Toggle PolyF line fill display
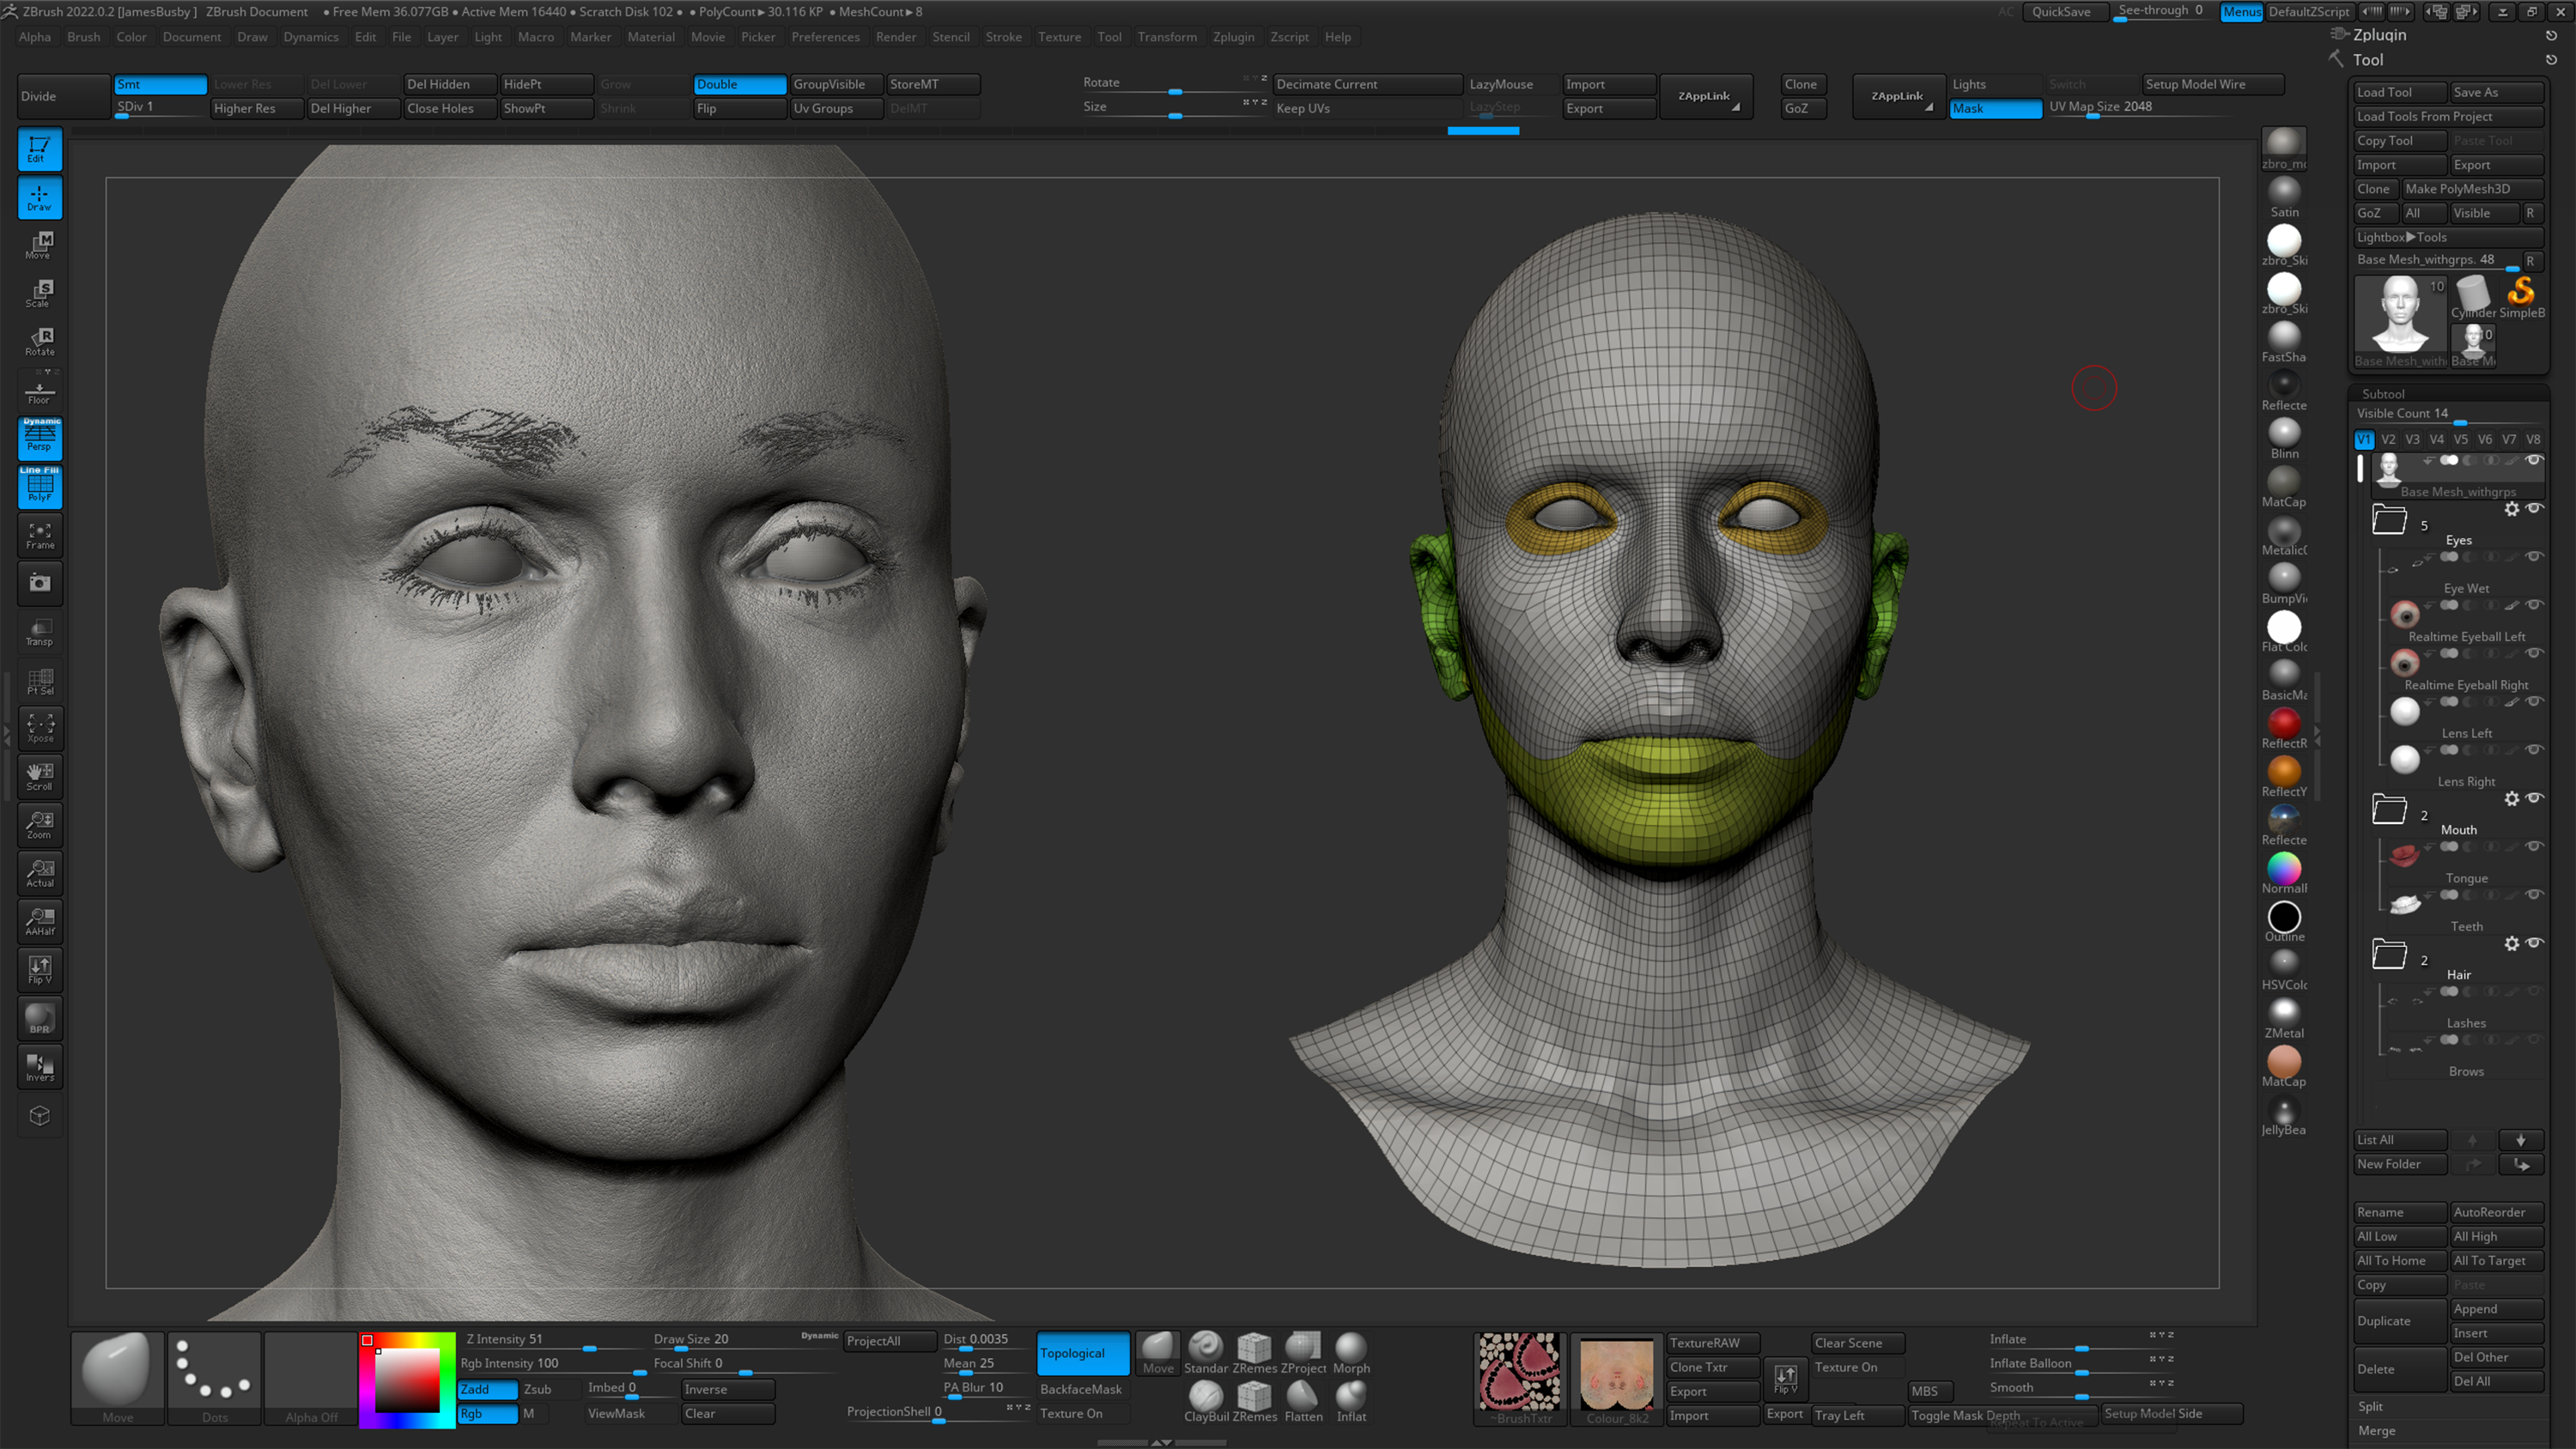Screen dimensions: 2576x1449 tap(39, 488)
